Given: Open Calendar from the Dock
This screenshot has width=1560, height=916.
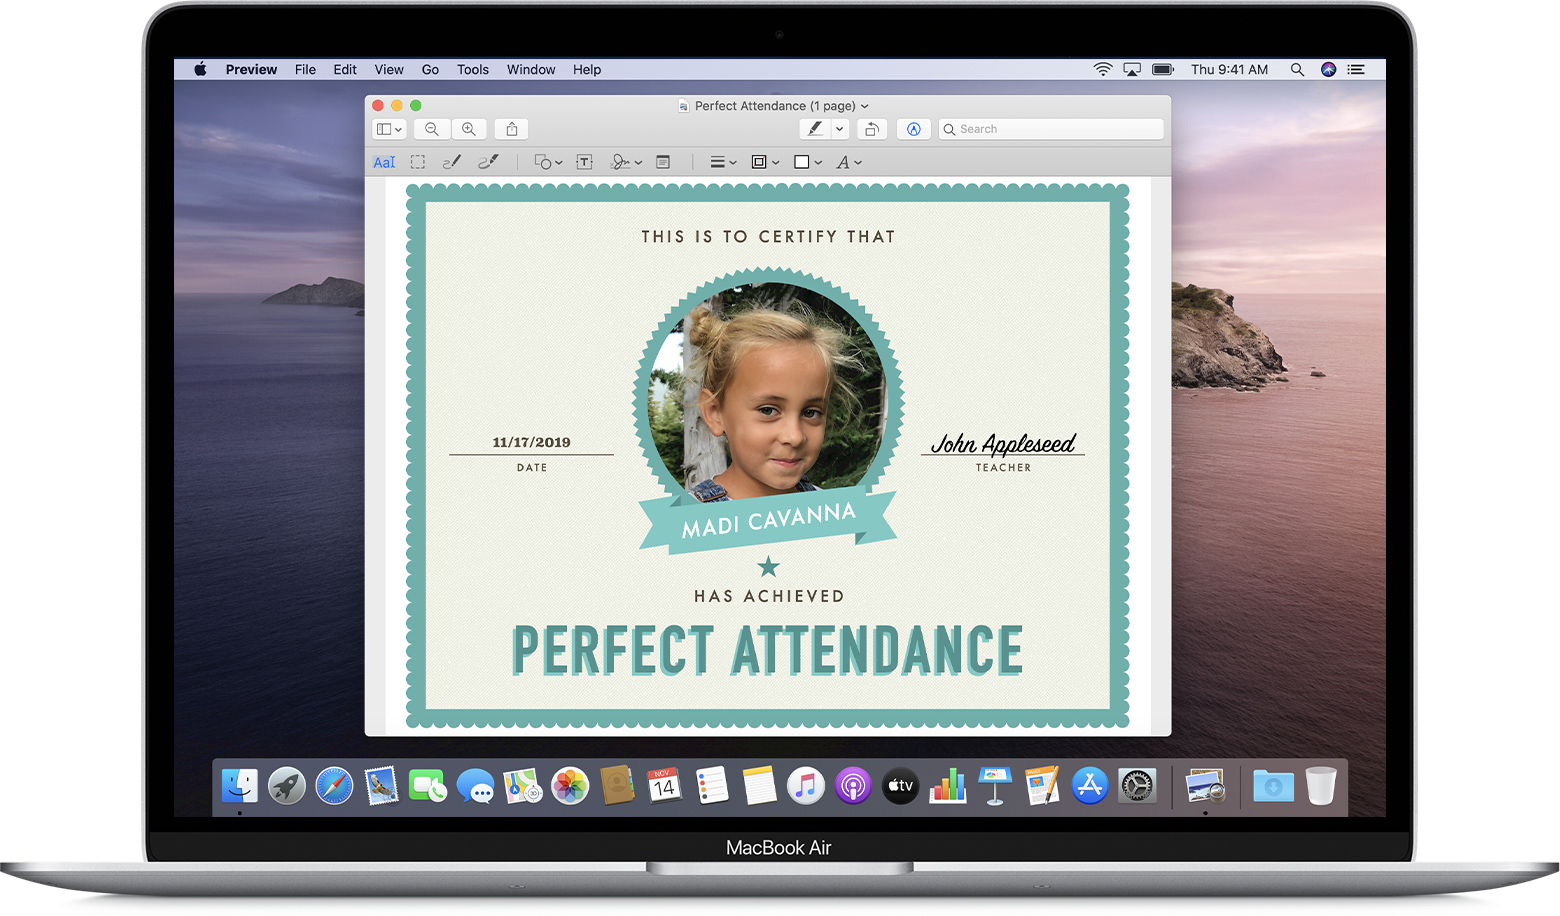Looking at the screenshot, I should tap(664, 786).
